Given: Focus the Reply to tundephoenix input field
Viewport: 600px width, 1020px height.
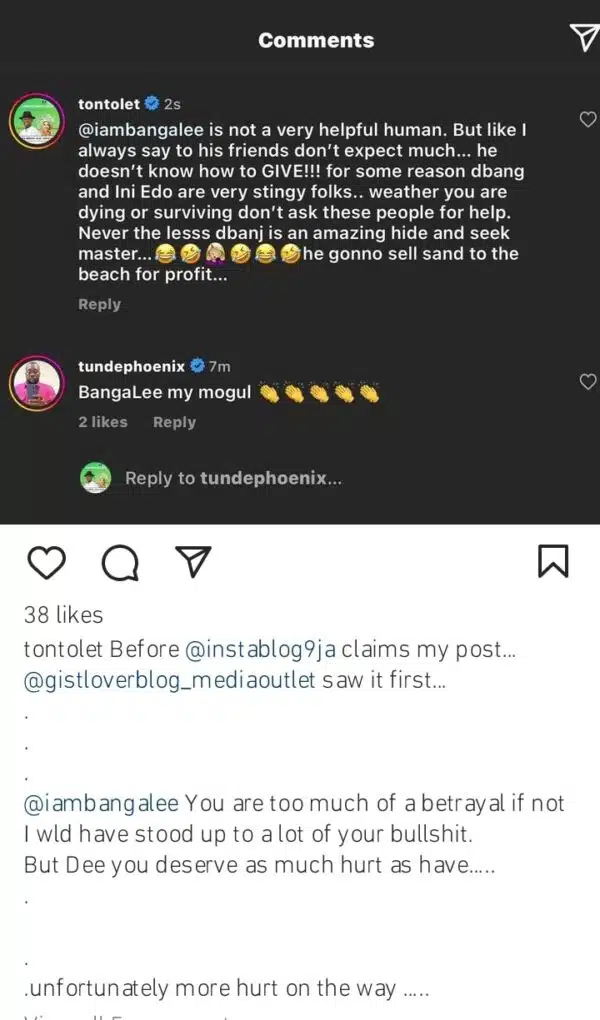Looking at the screenshot, I should [x=233, y=478].
